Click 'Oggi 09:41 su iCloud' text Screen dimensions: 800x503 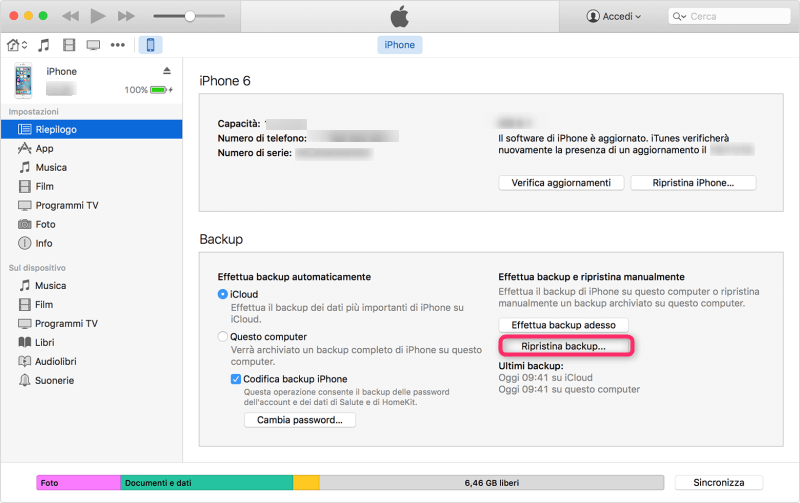pyautogui.click(x=545, y=378)
